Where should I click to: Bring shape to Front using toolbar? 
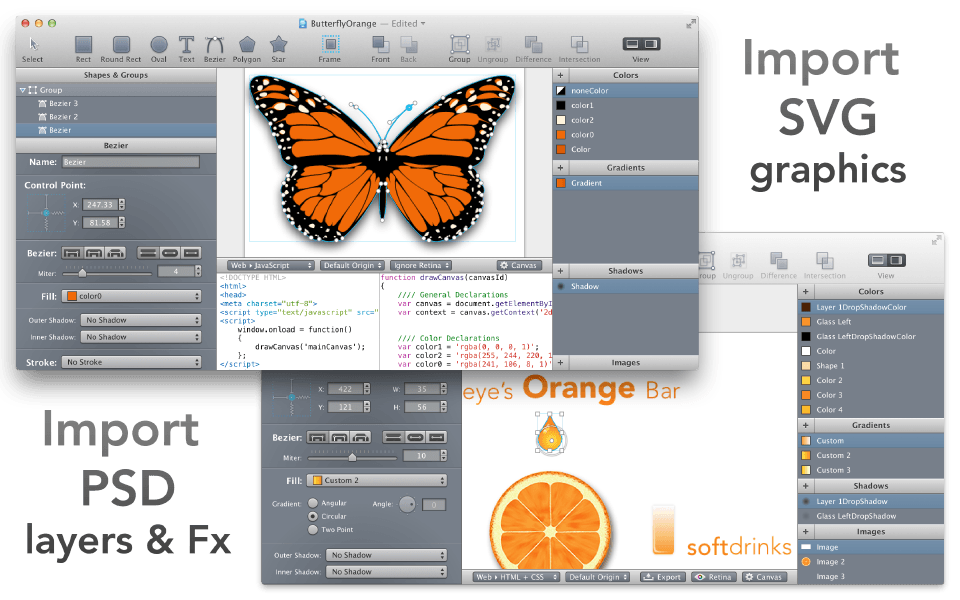point(380,45)
